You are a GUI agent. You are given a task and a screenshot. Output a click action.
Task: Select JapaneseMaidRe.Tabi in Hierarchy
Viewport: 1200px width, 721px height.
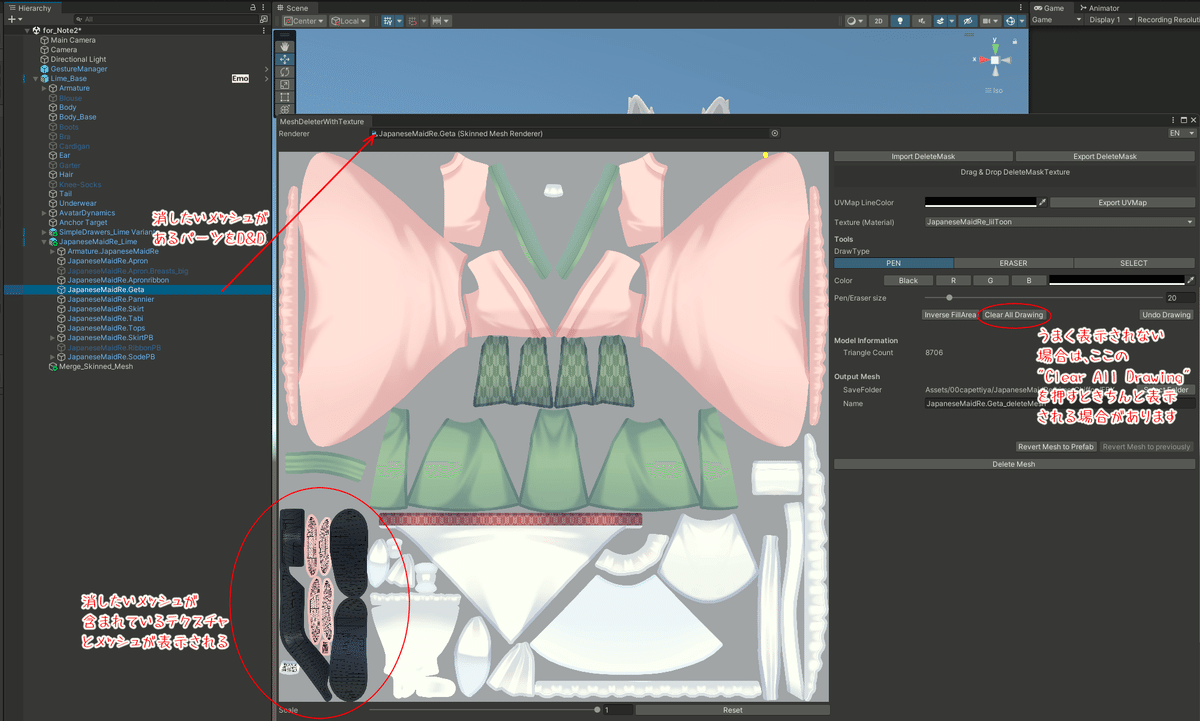pos(105,319)
